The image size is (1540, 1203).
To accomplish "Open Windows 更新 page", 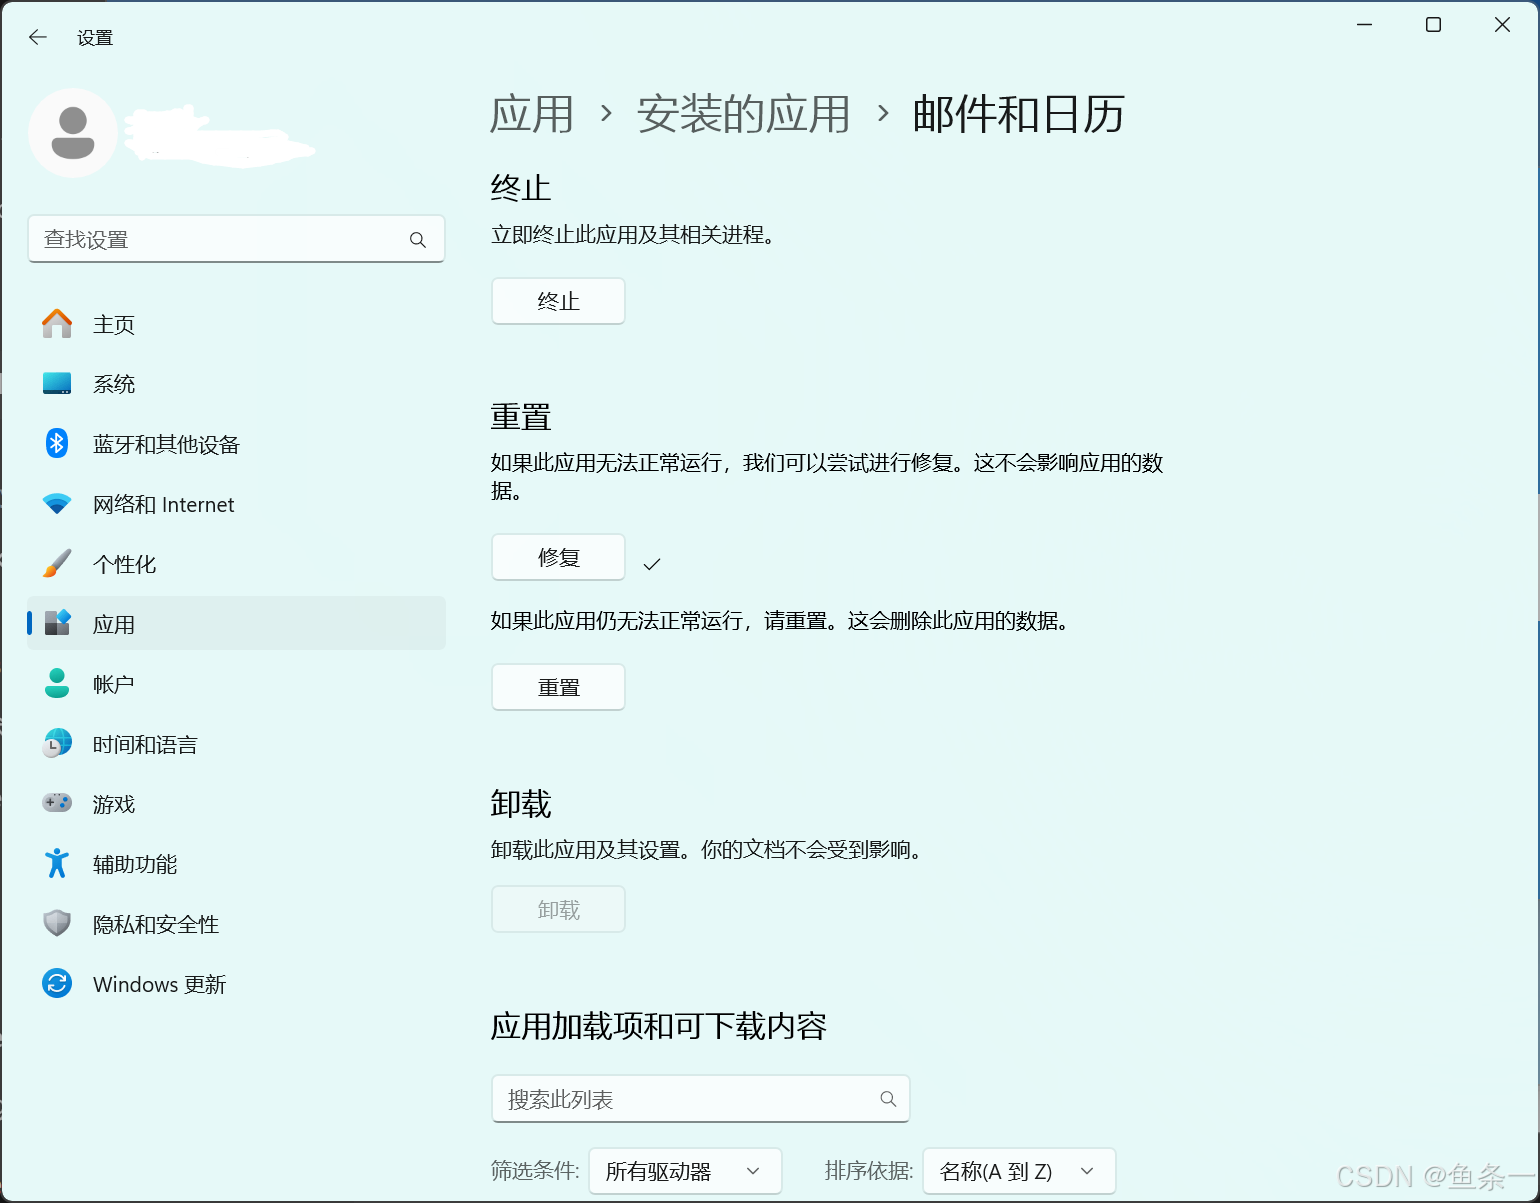I will click(x=236, y=984).
